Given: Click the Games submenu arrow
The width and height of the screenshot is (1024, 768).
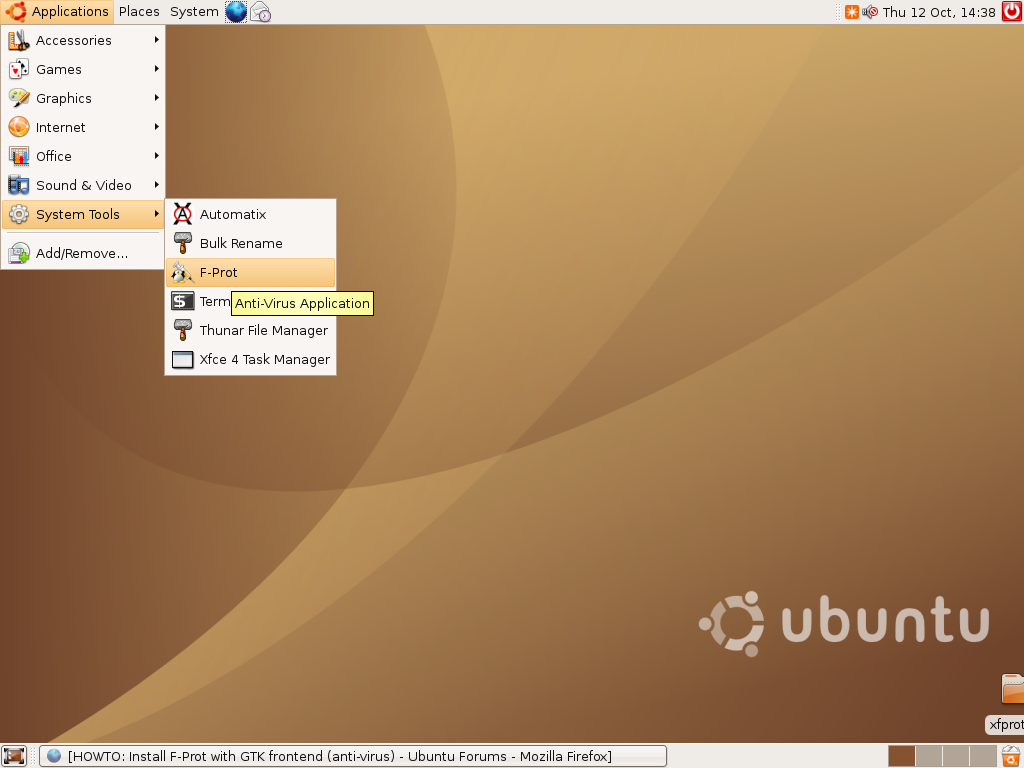Looking at the screenshot, I should (x=157, y=69).
